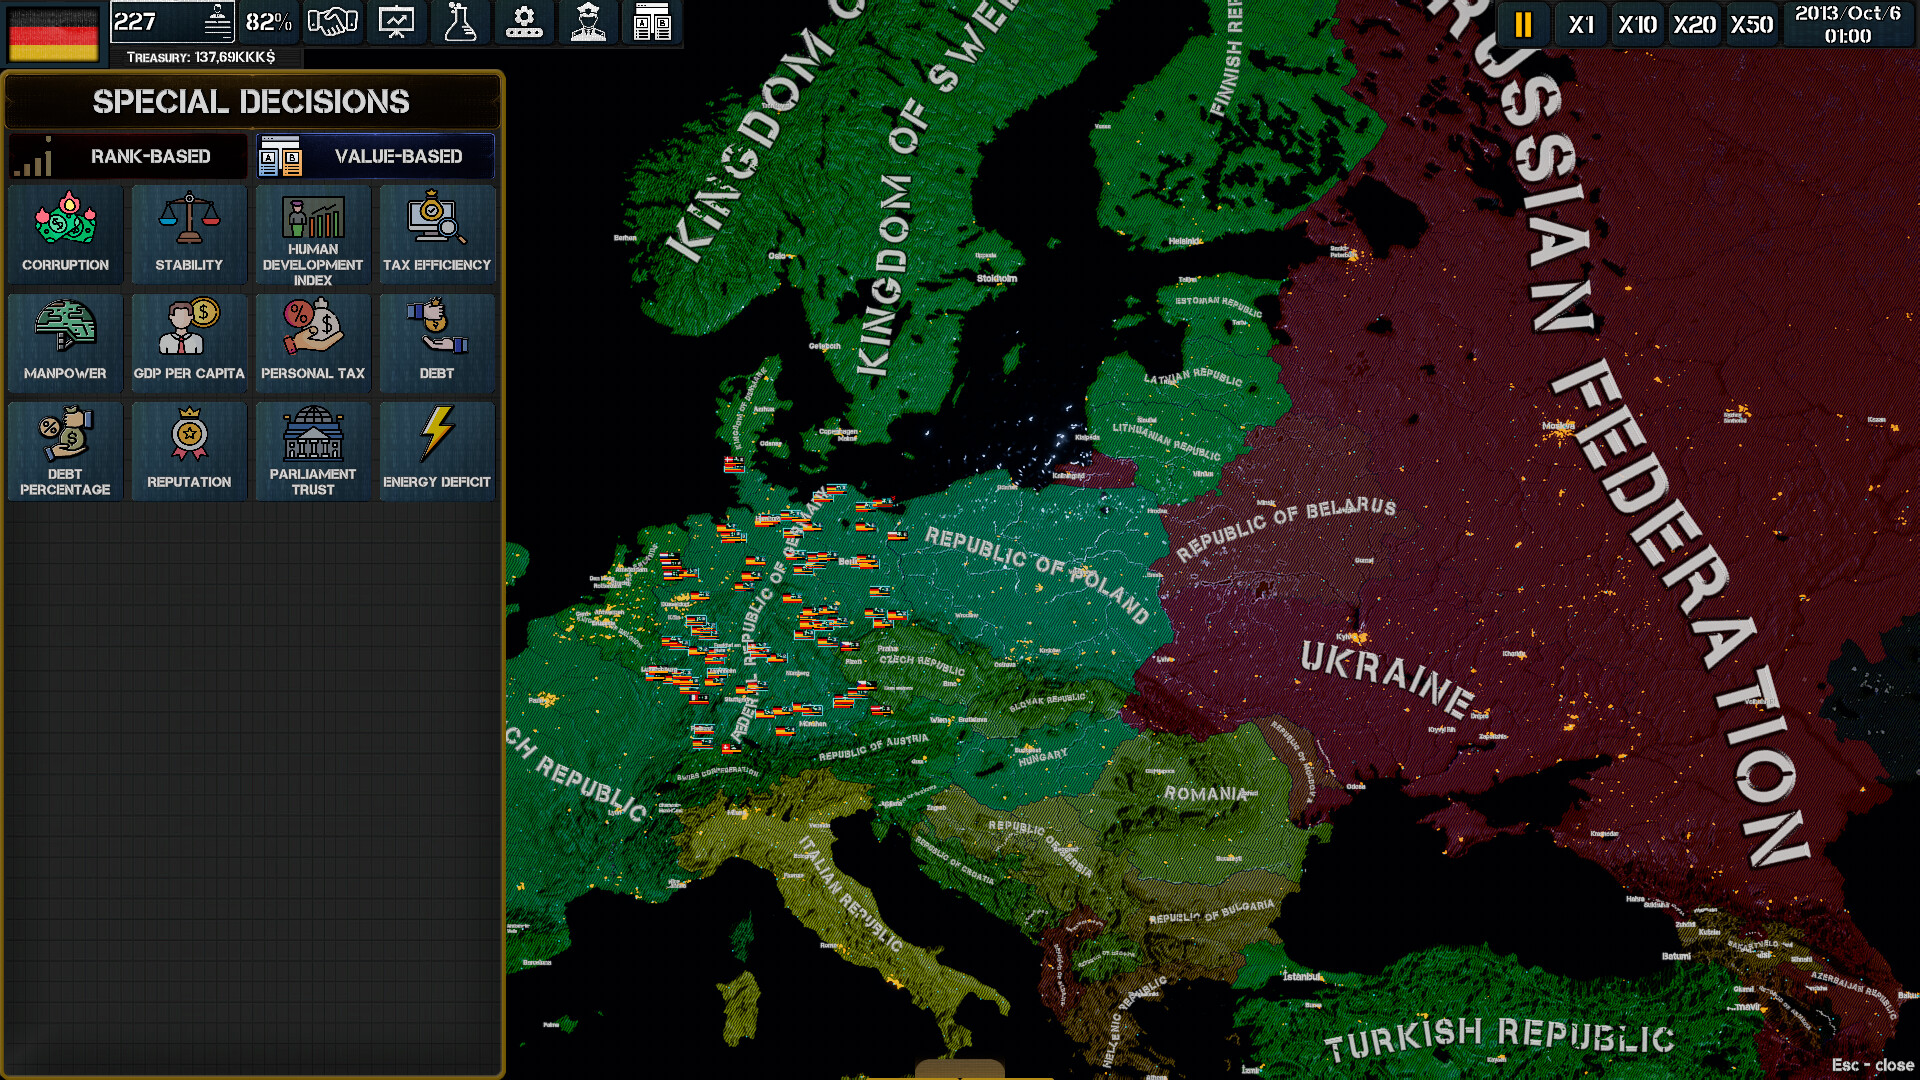Set game speed to X50
The width and height of the screenshot is (1920, 1080).
click(1752, 24)
